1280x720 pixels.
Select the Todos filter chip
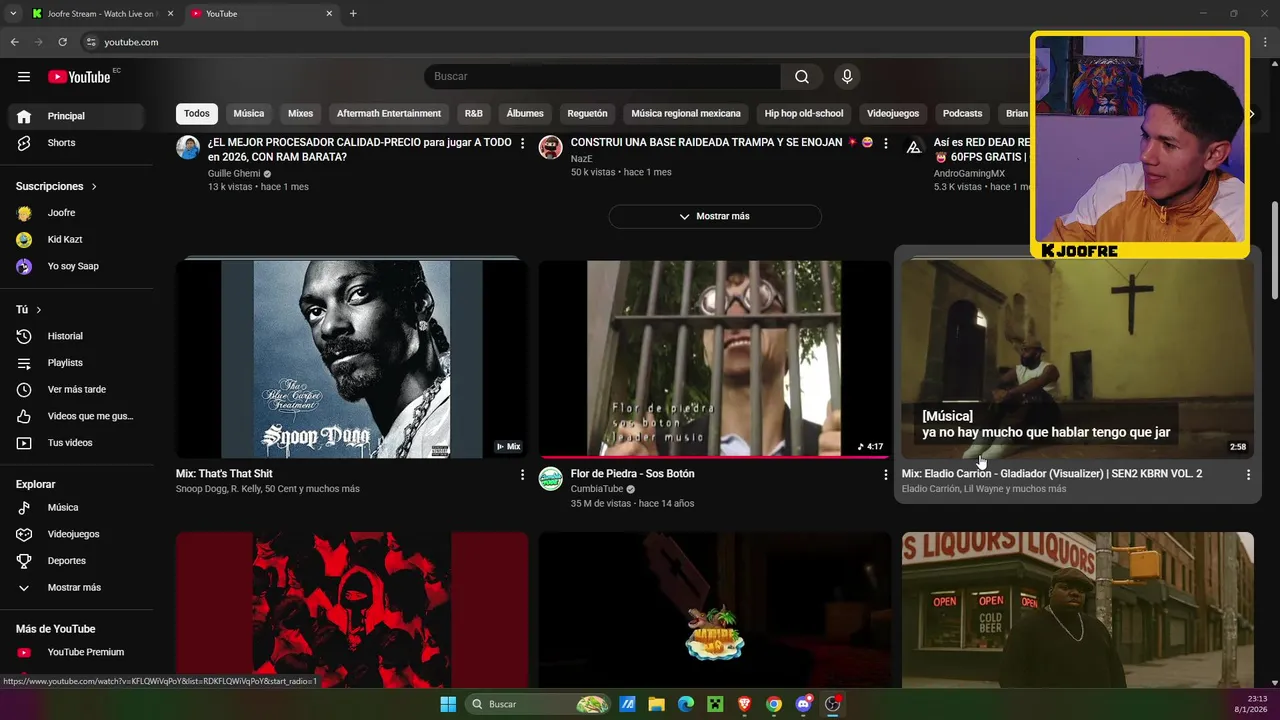(197, 114)
